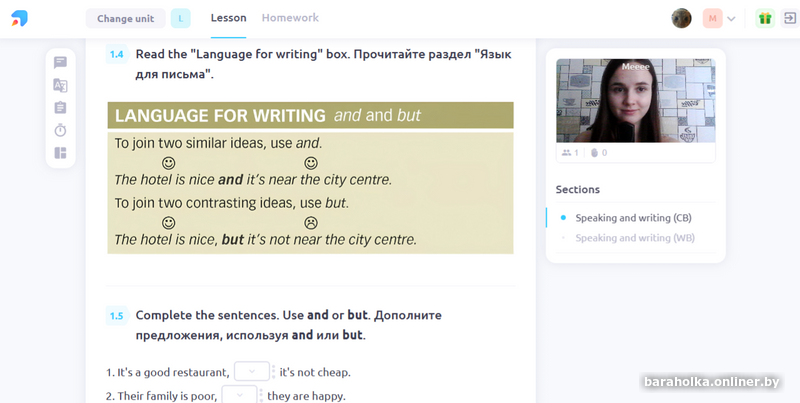Click the drag handle dots beside the sentence 2 dropdown
This screenshot has width=800, height=403.
coord(261,395)
